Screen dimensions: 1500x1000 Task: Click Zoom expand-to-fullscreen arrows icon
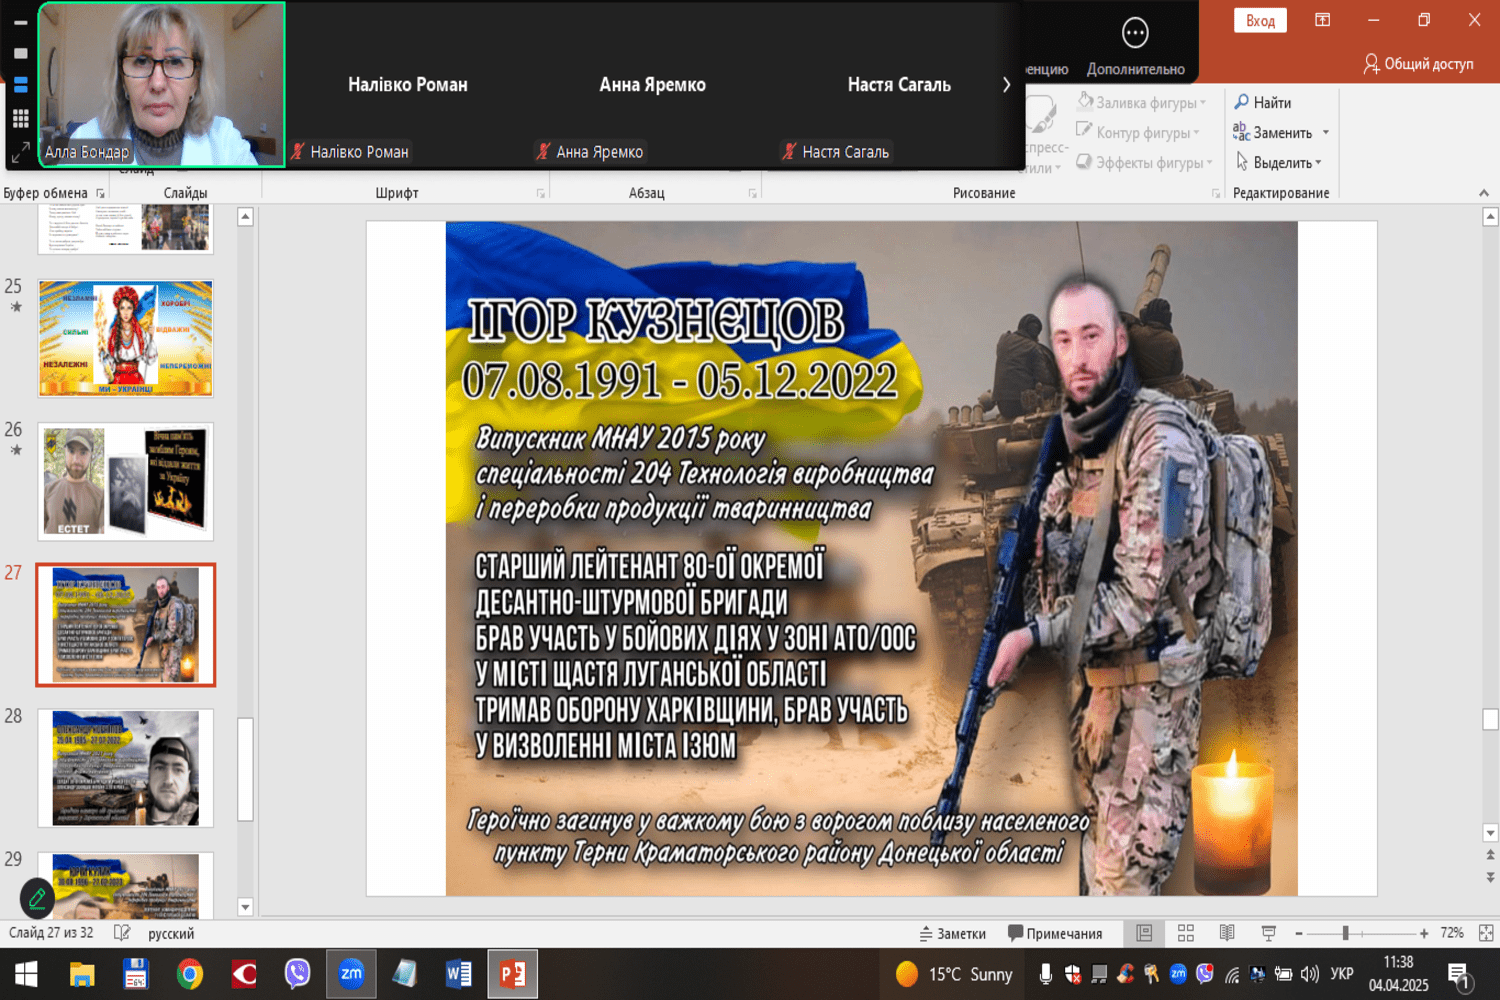tap(20, 153)
